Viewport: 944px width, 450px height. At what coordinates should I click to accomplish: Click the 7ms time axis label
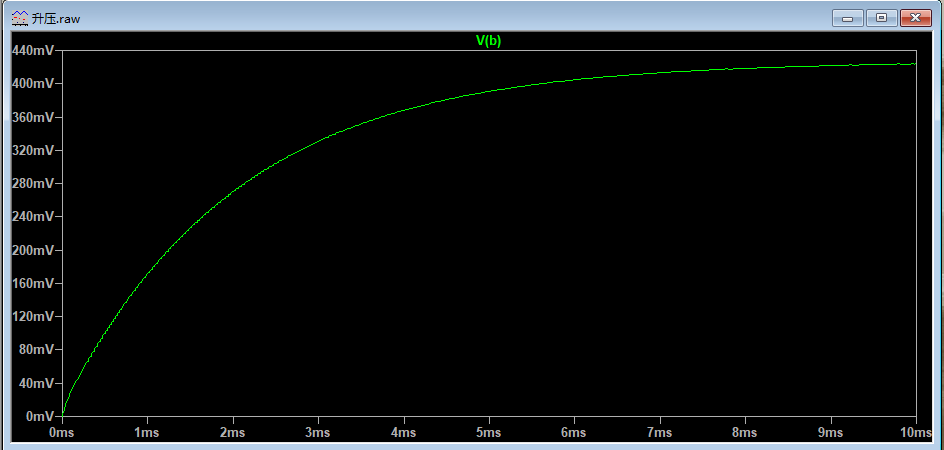click(660, 433)
